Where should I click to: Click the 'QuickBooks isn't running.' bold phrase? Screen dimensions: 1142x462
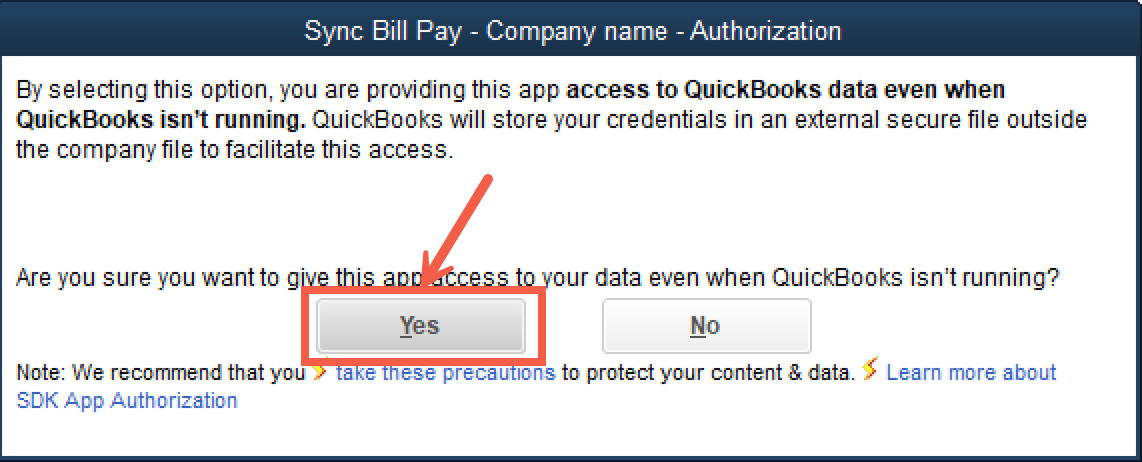161,121
